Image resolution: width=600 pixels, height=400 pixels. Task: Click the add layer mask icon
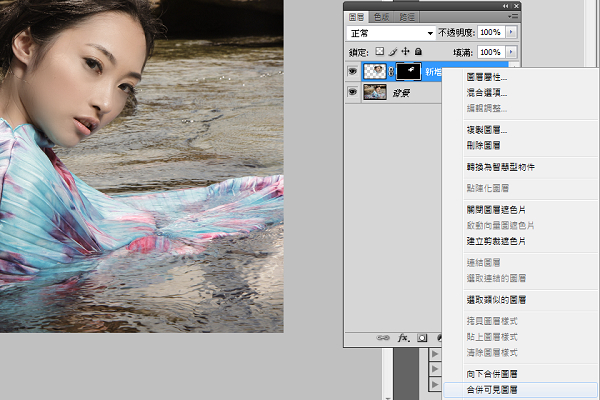click(x=422, y=338)
